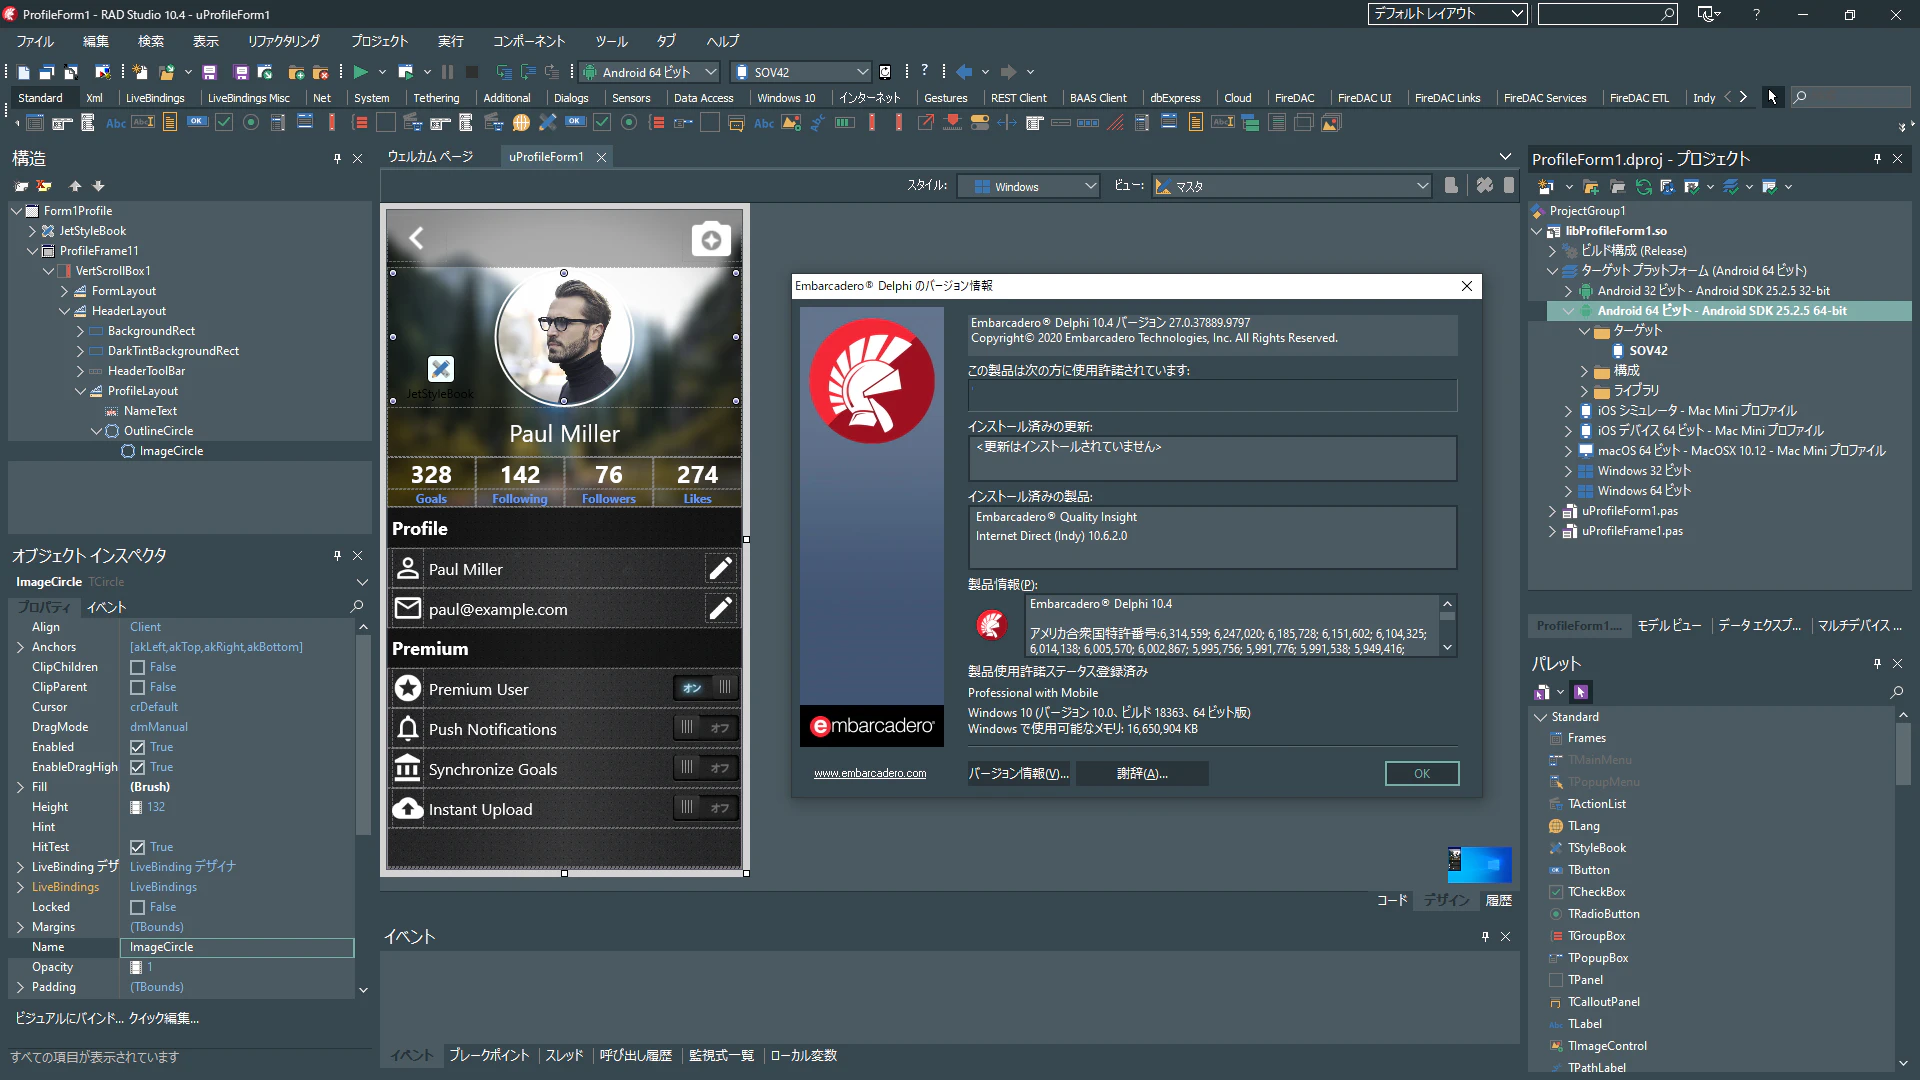Click the Name property input field
The height and width of the screenshot is (1080, 1920).
(x=237, y=947)
